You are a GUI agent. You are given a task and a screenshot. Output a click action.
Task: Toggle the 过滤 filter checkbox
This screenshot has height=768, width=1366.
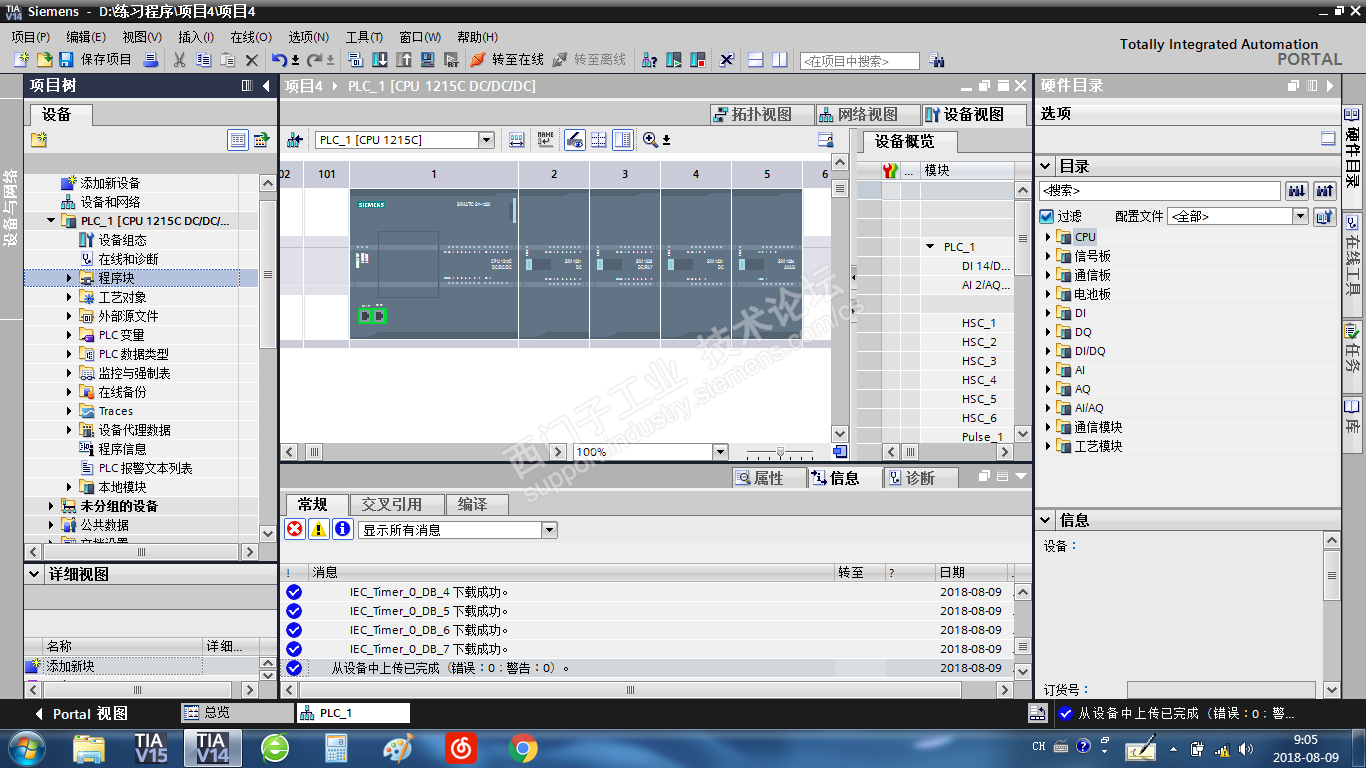[1047, 216]
